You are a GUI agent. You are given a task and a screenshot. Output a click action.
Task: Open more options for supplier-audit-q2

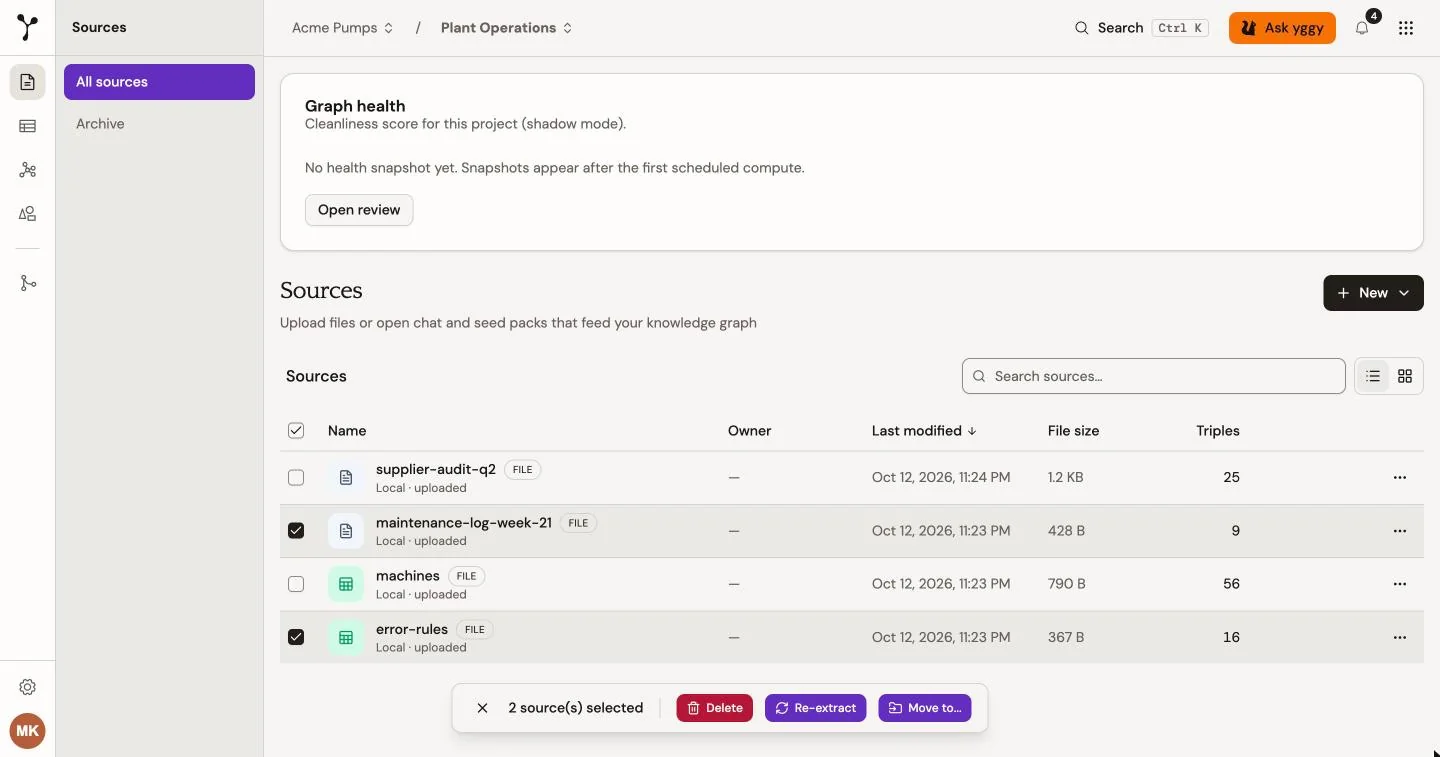pos(1400,478)
